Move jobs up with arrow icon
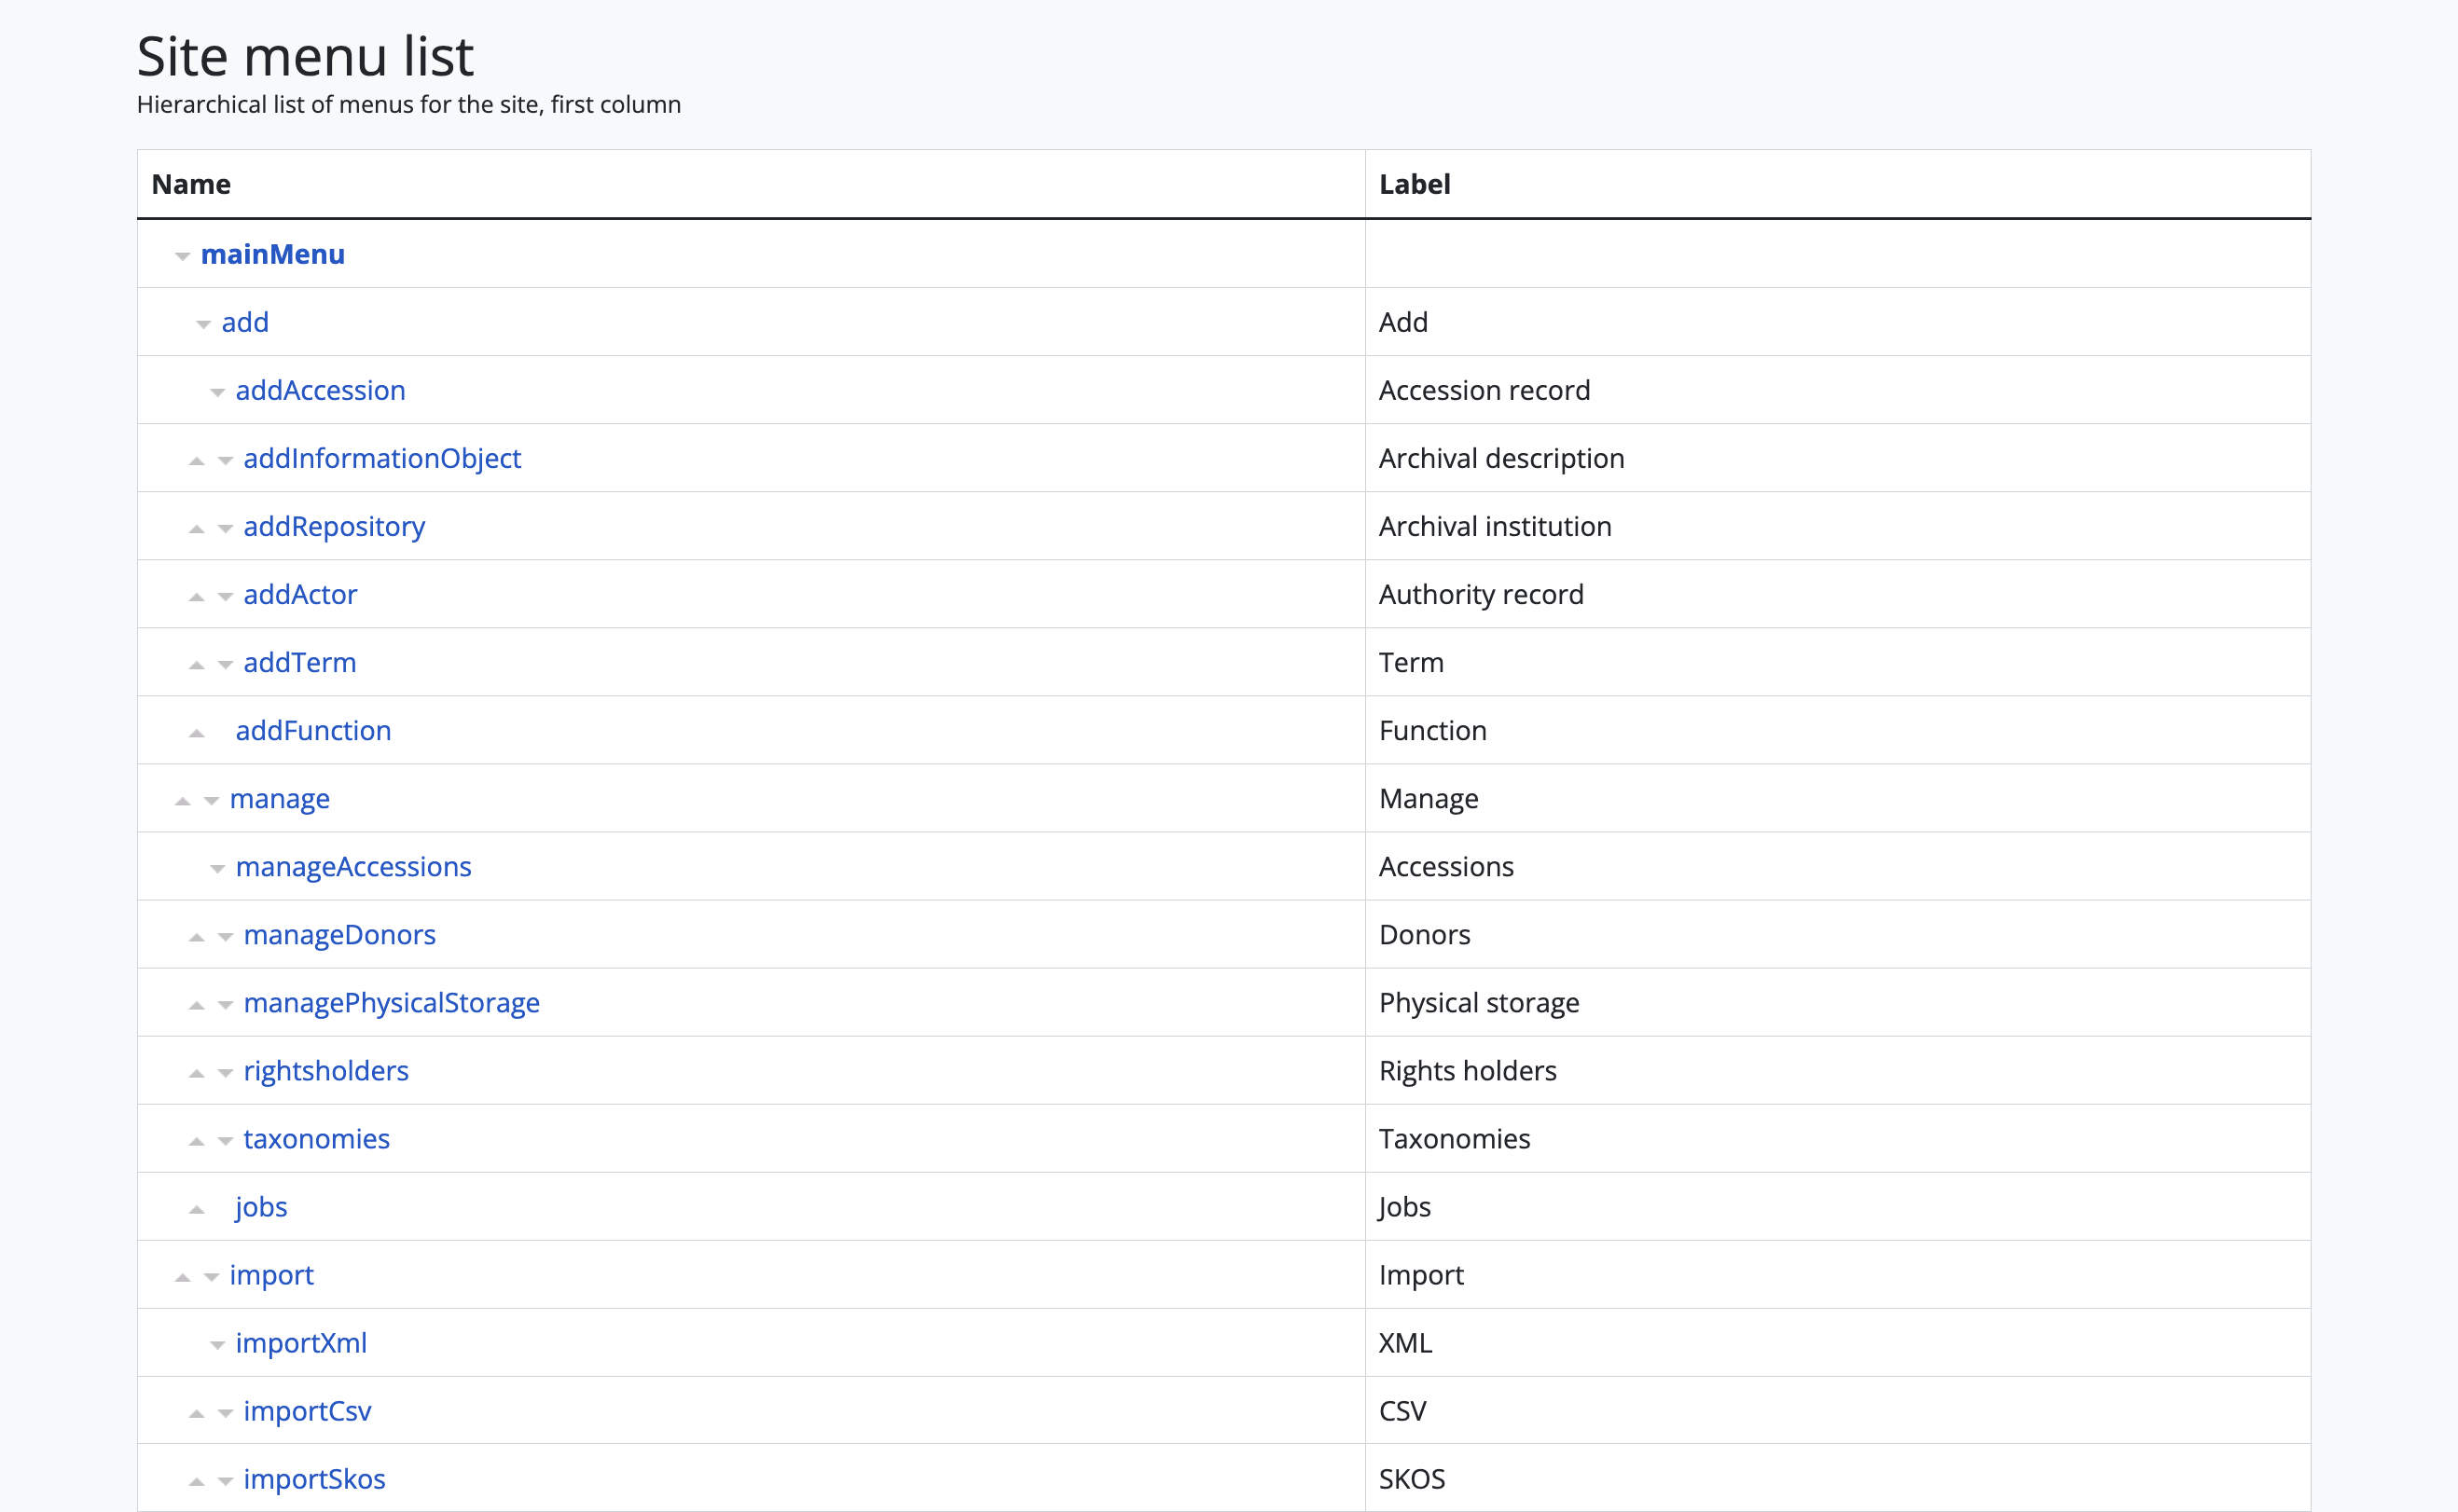The width and height of the screenshot is (2458, 1512). coord(197,1208)
